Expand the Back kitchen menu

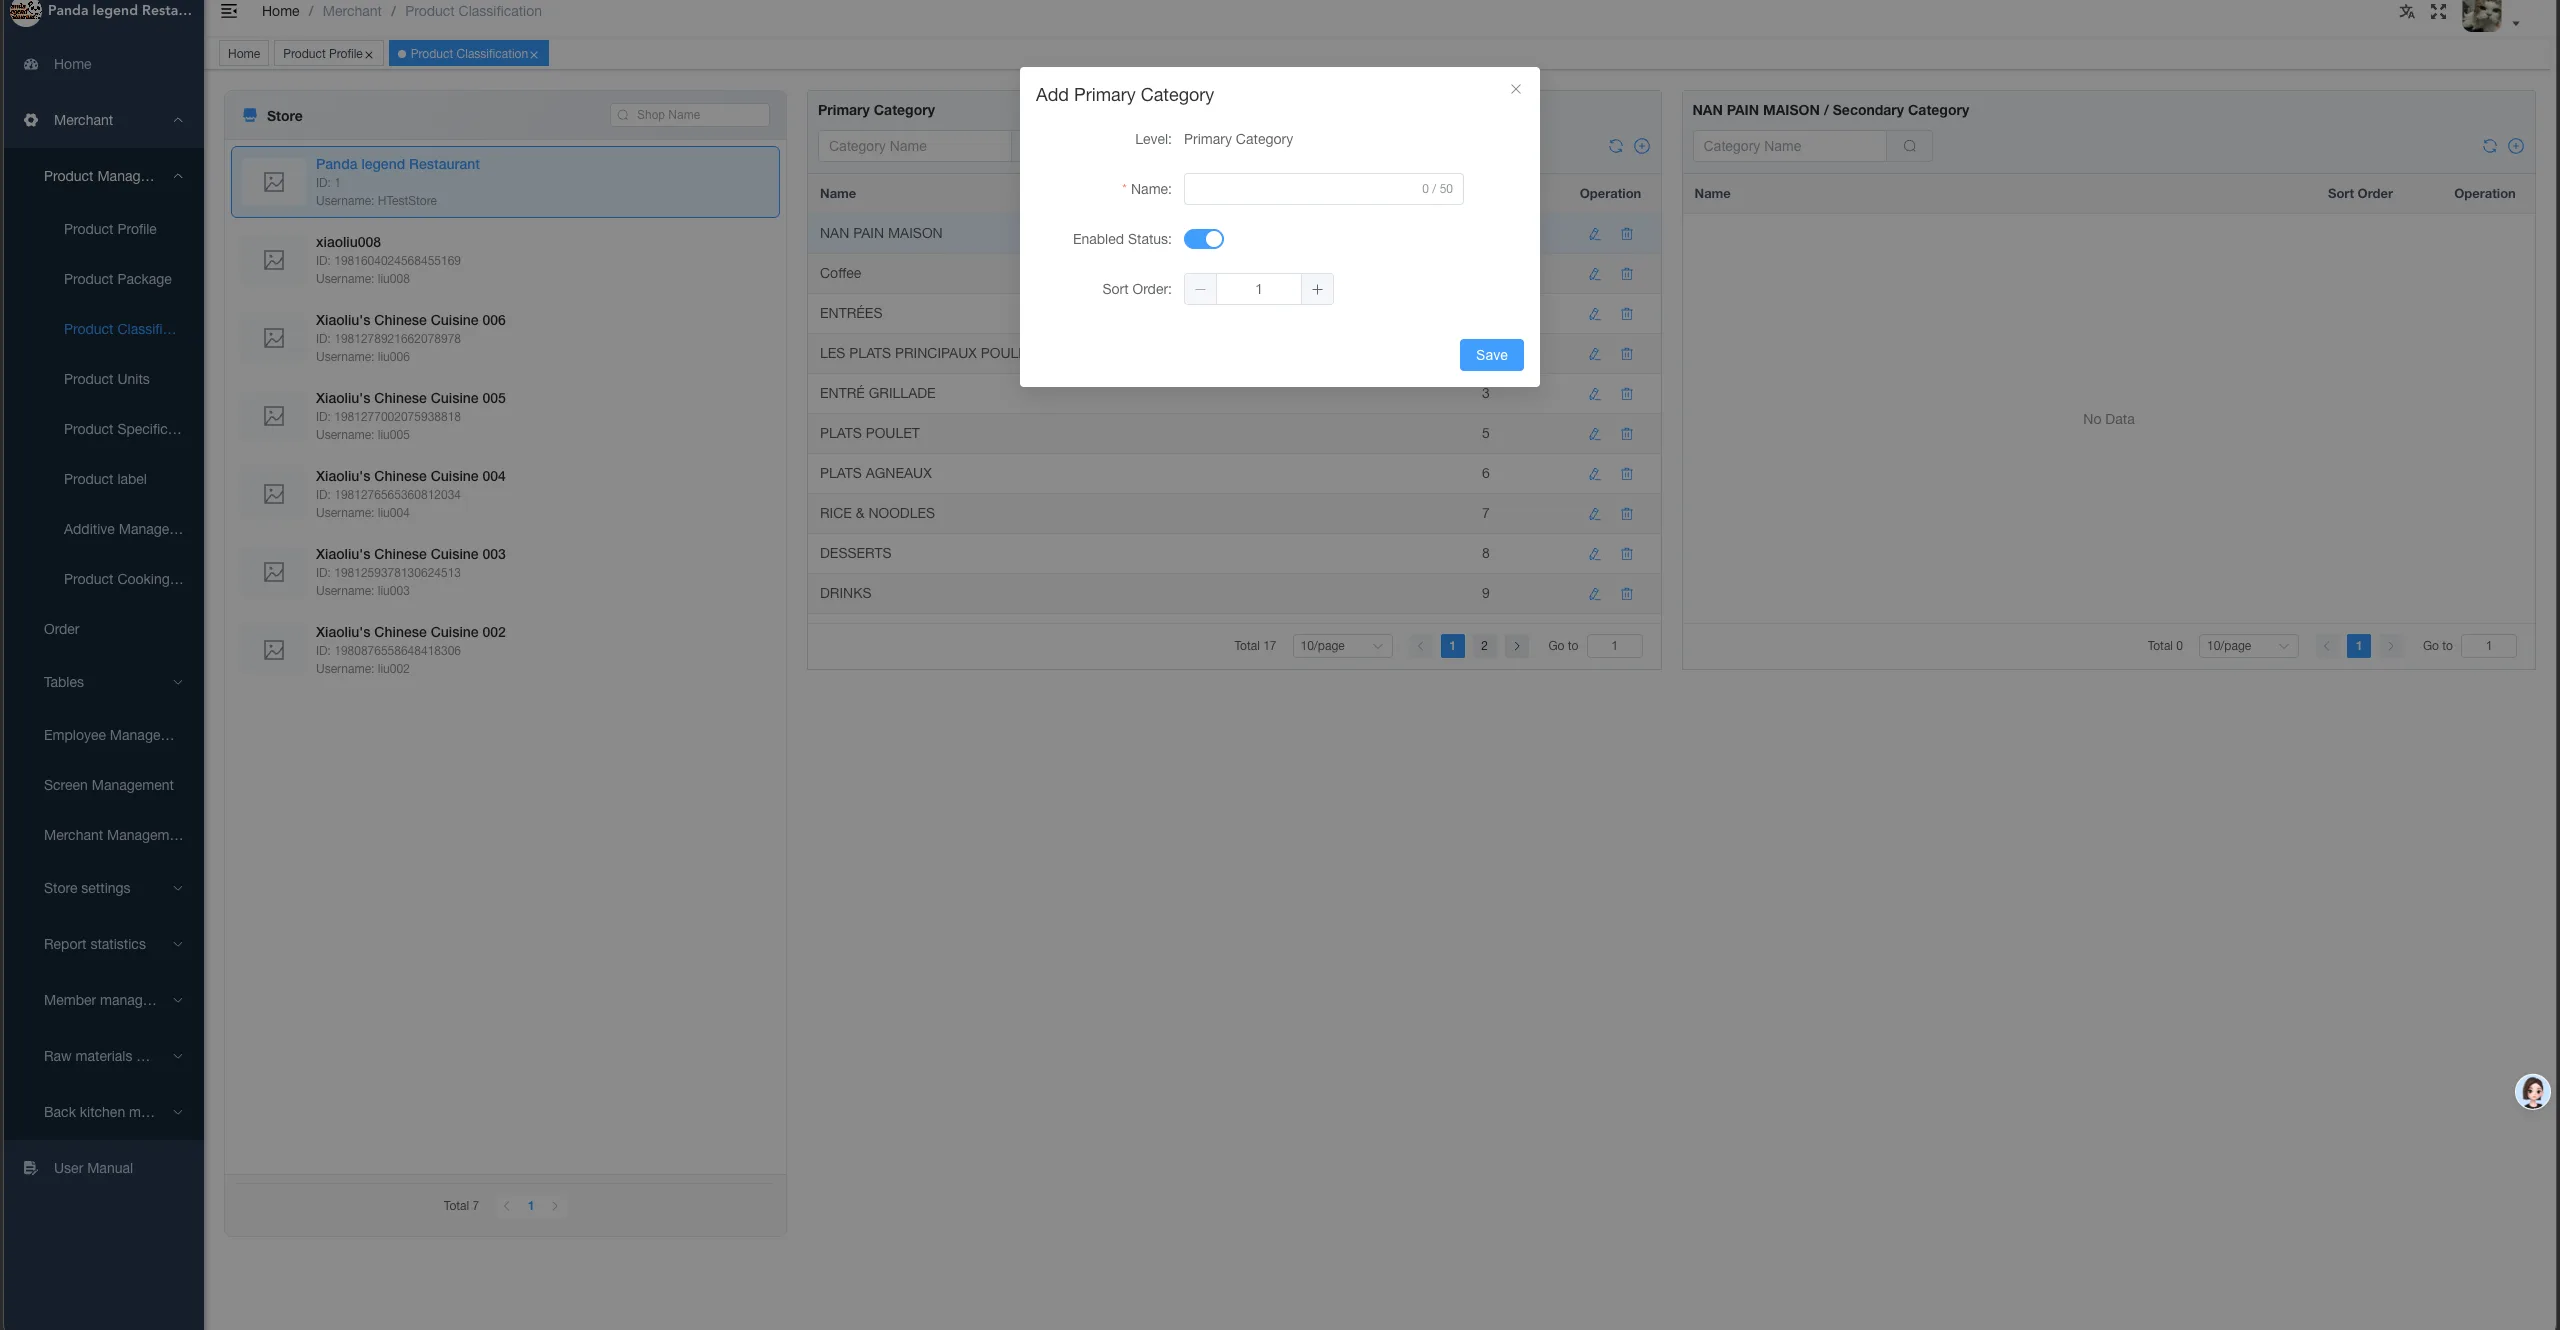pos(102,1112)
